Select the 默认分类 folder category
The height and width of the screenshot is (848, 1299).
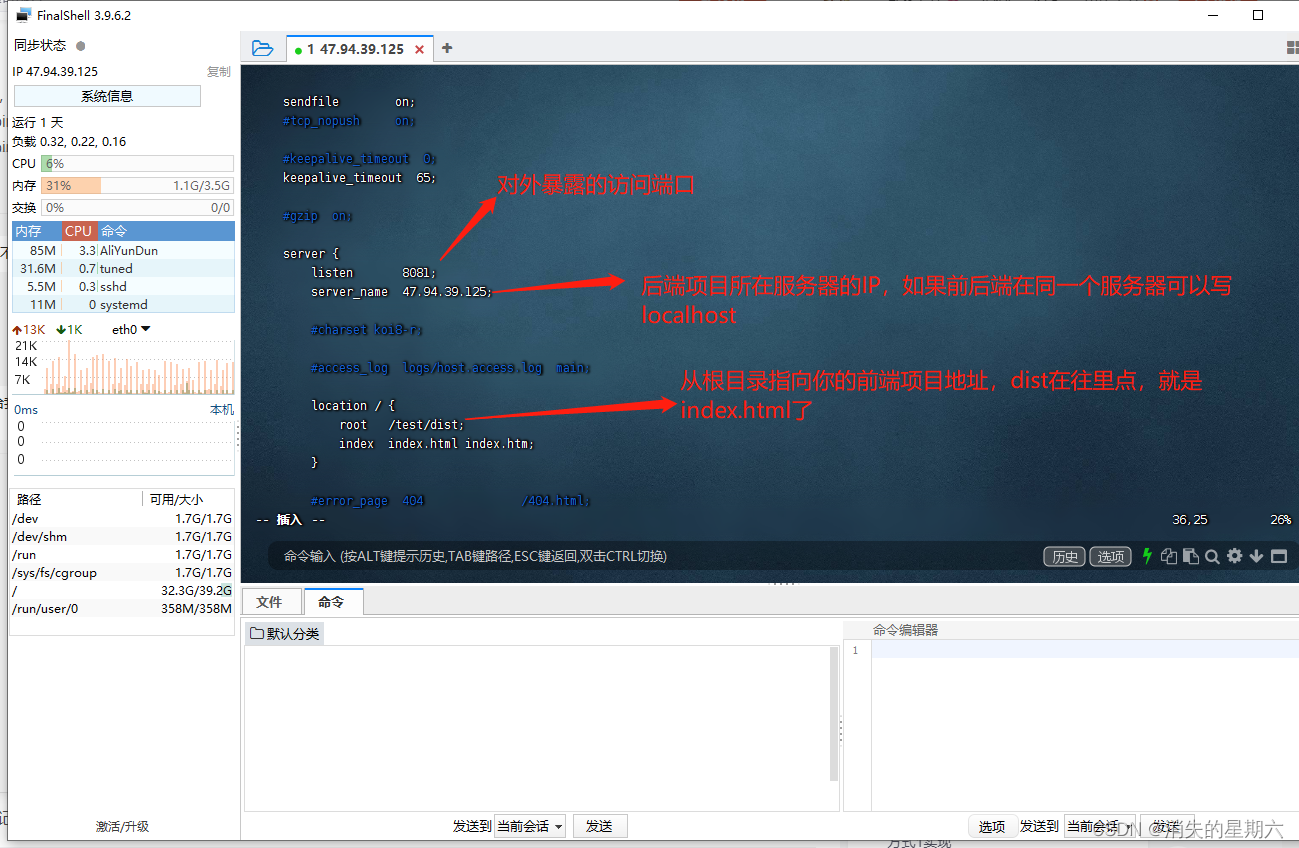(x=286, y=634)
